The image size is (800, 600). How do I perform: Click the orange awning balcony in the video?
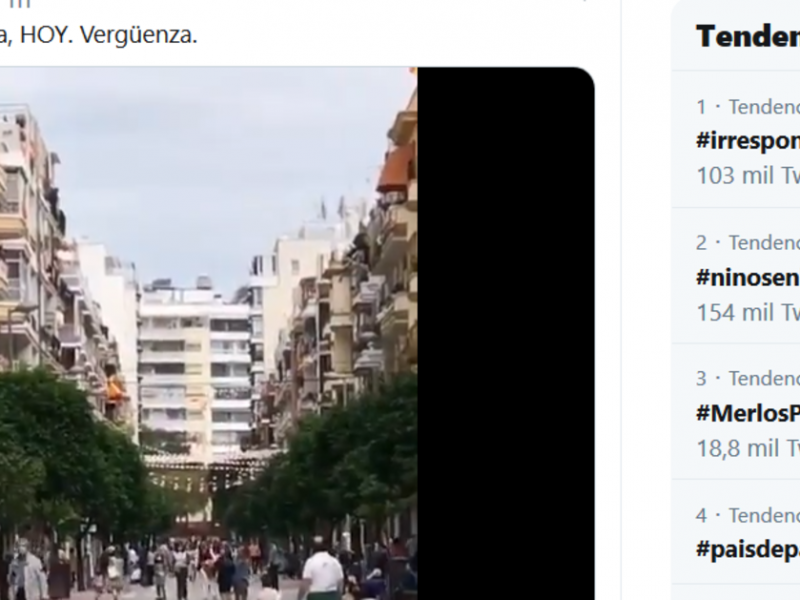click(x=397, y=166)
